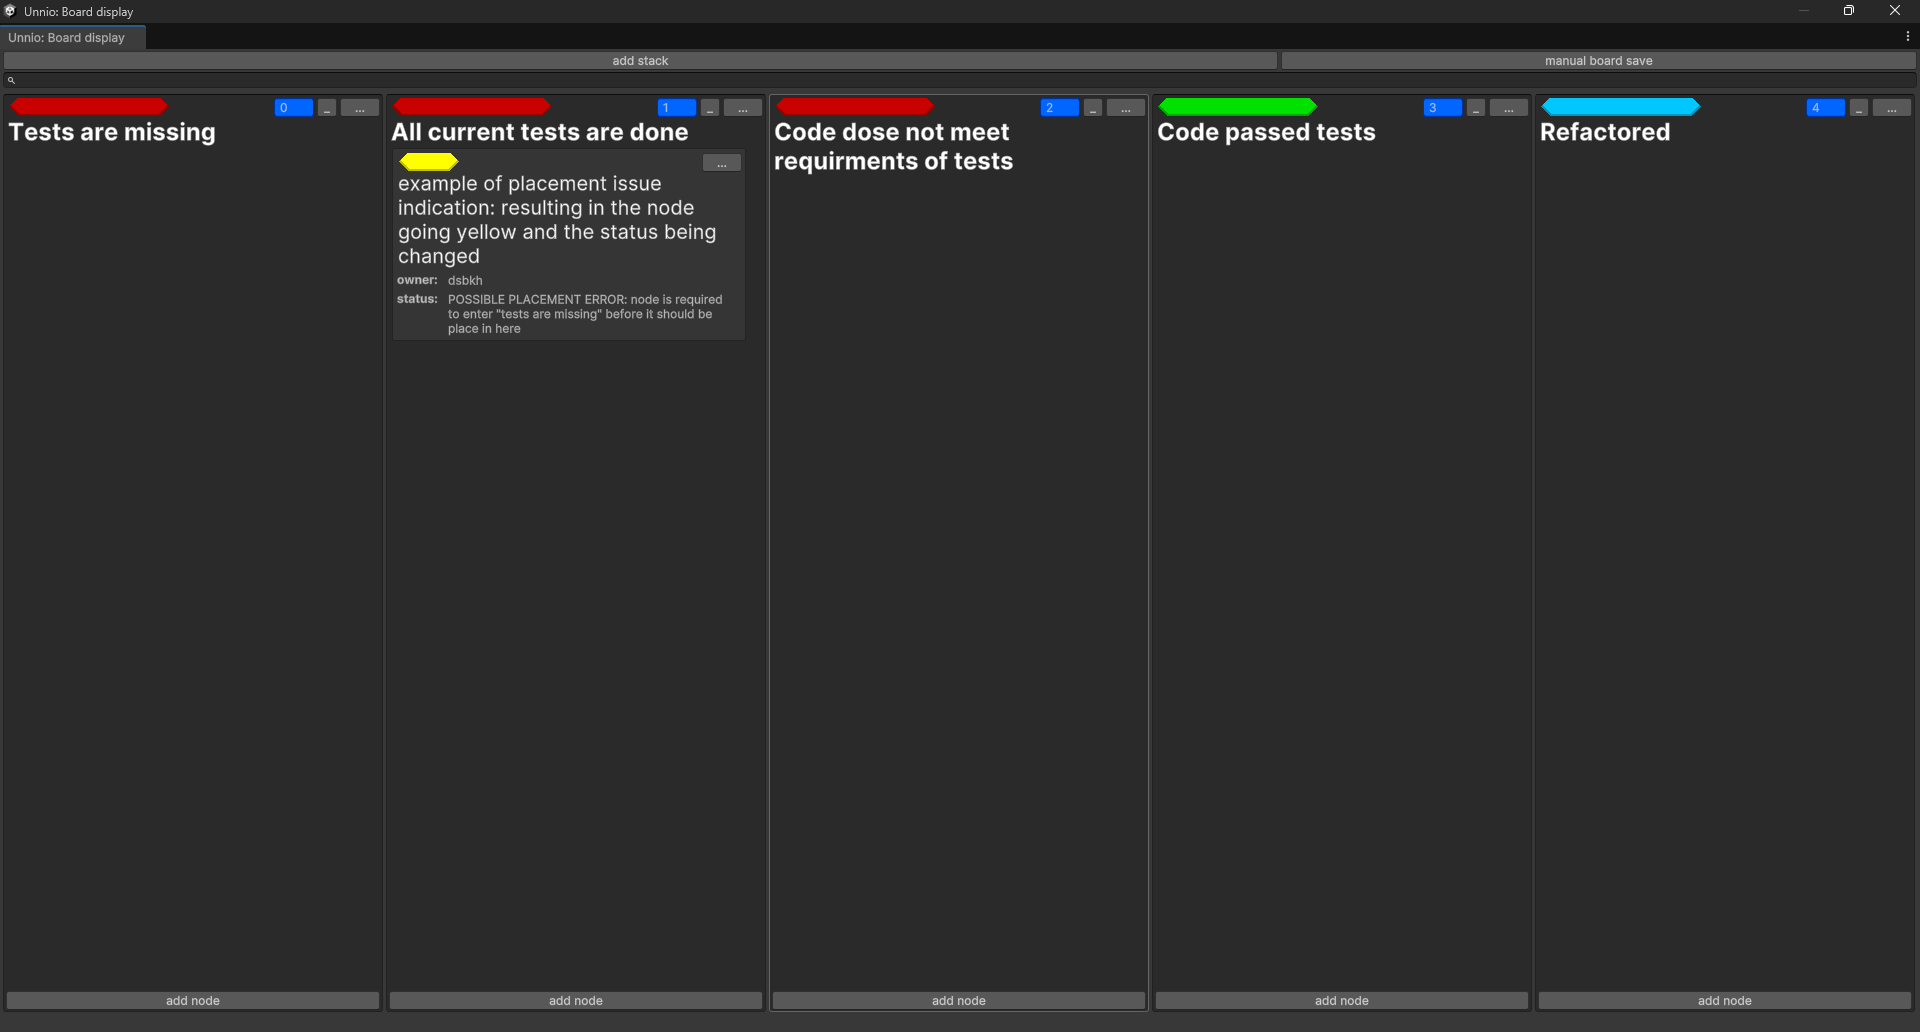The width and height of the screenshot is (1920, 1032).
Task: Click the All current tests are done title
Action: click(540, 132)
